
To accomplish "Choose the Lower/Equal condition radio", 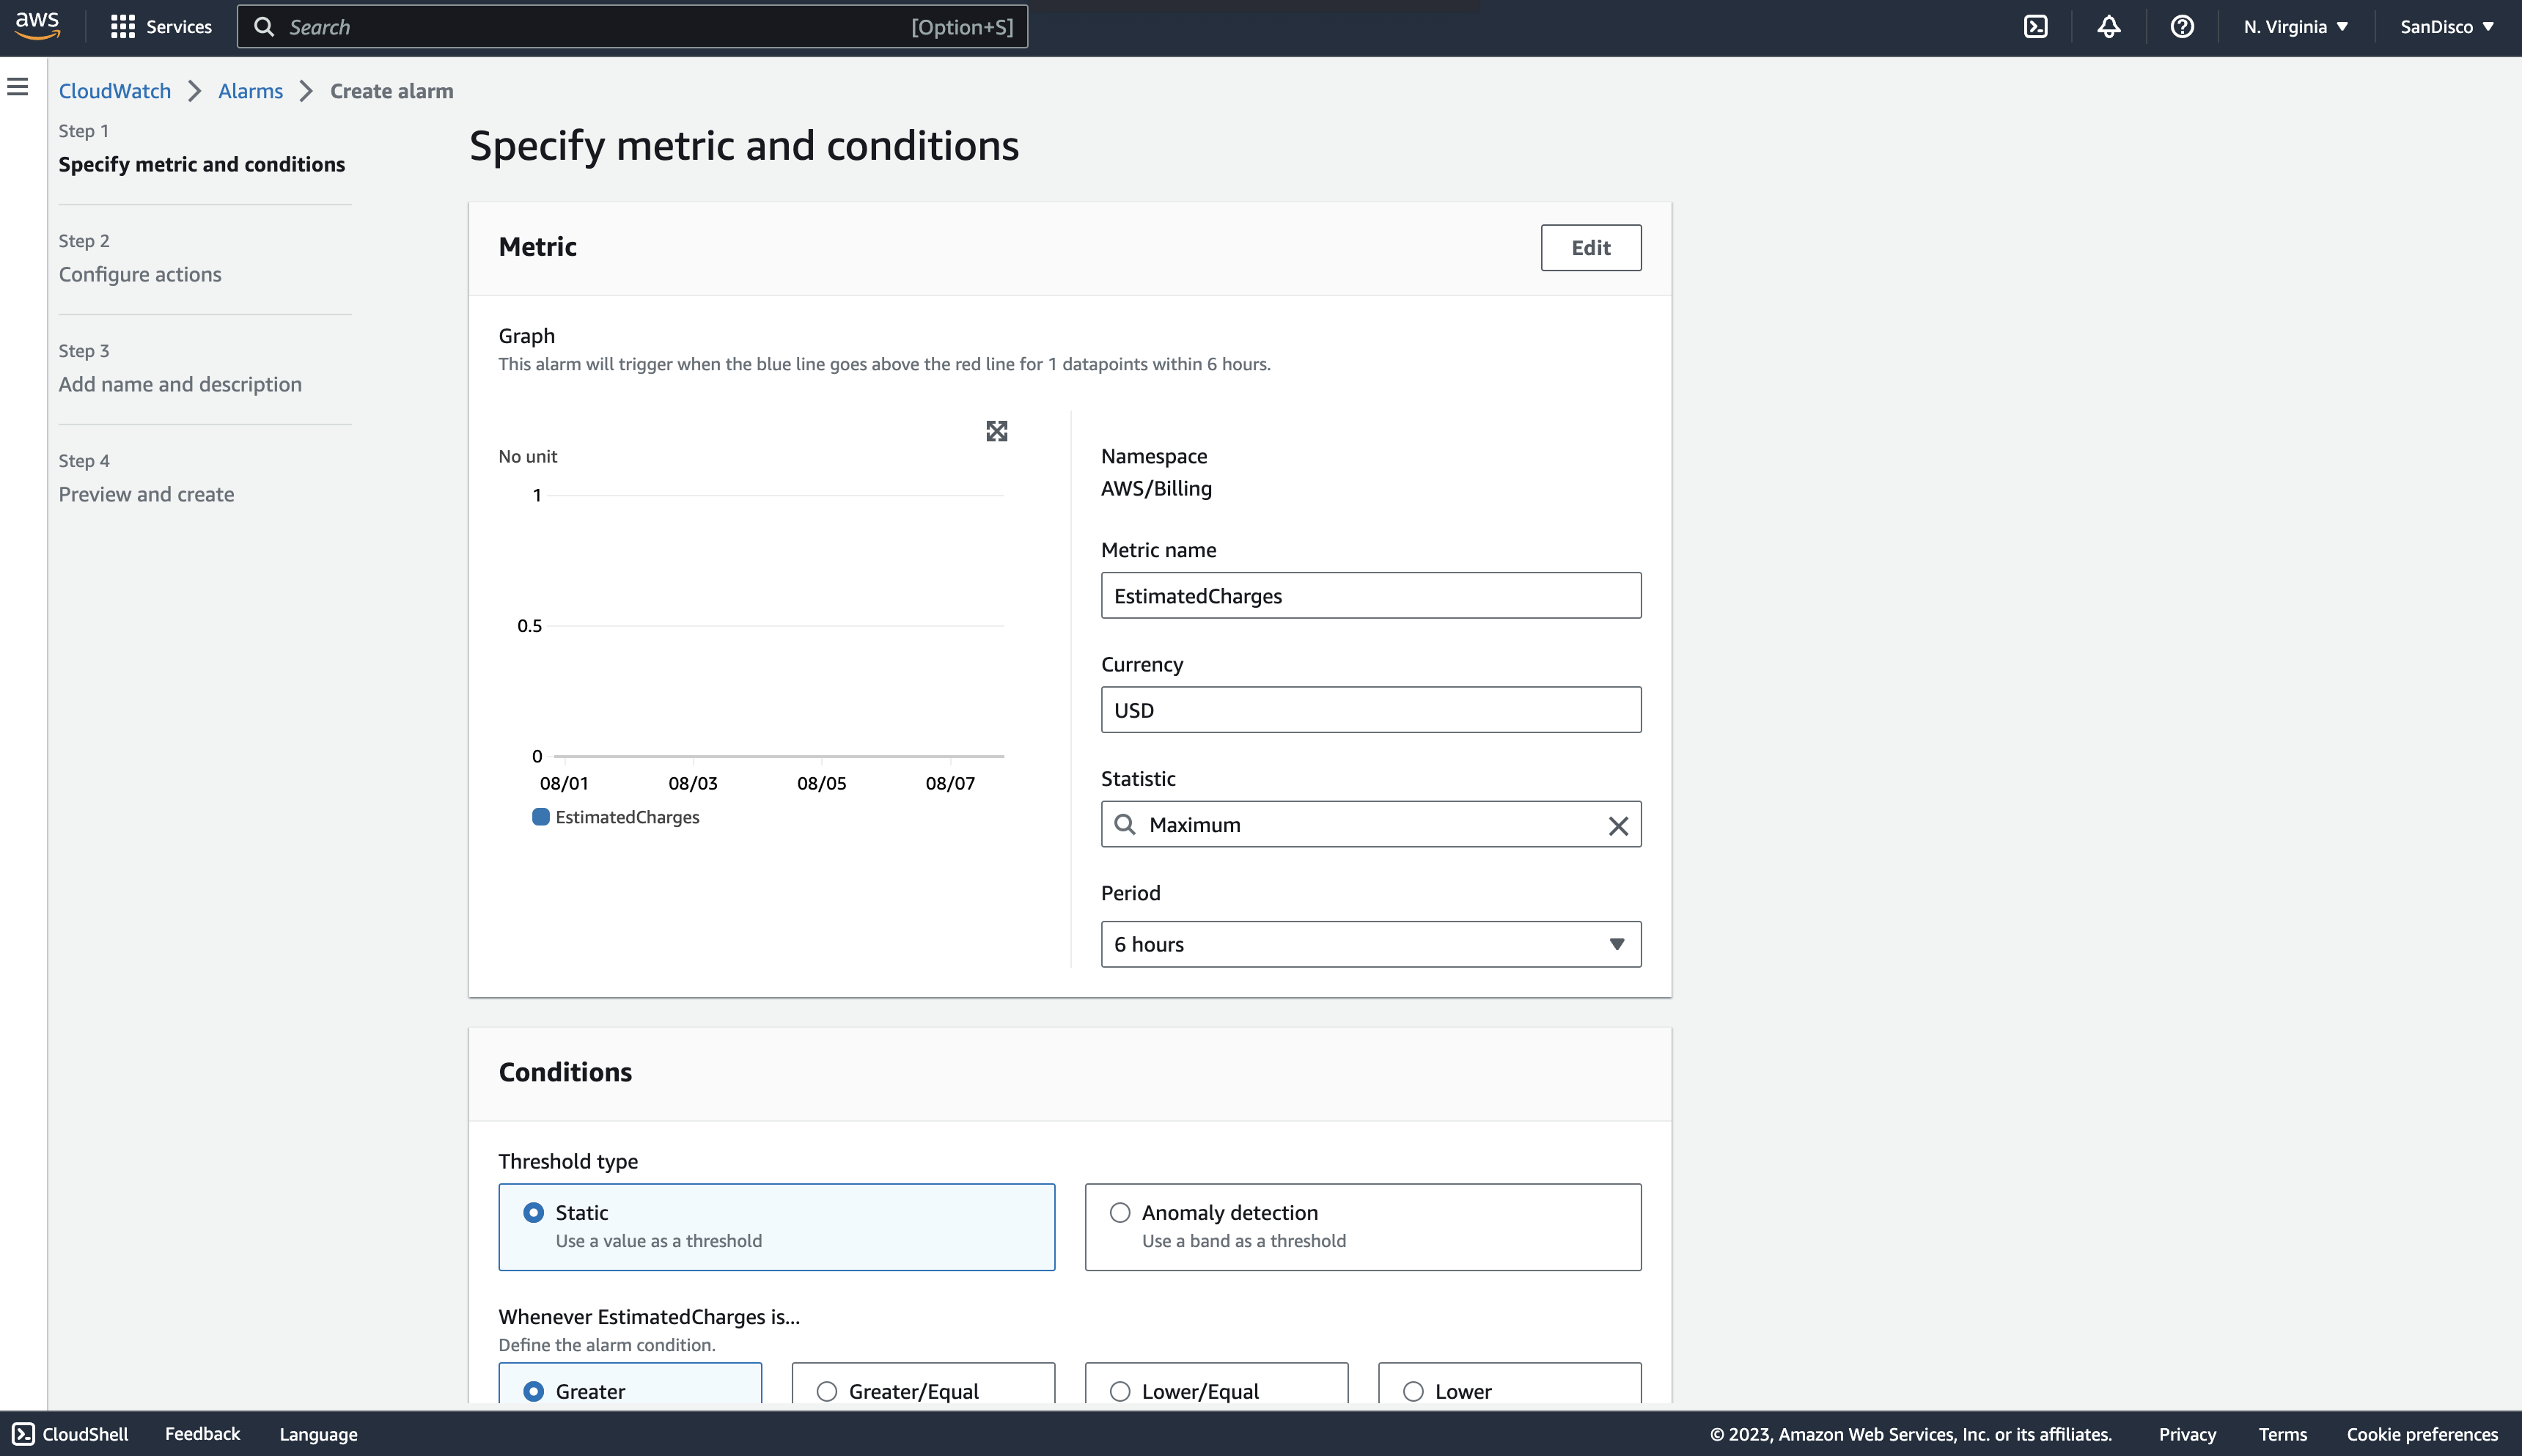I will pyautogui.click(x=1120, y=1391).
